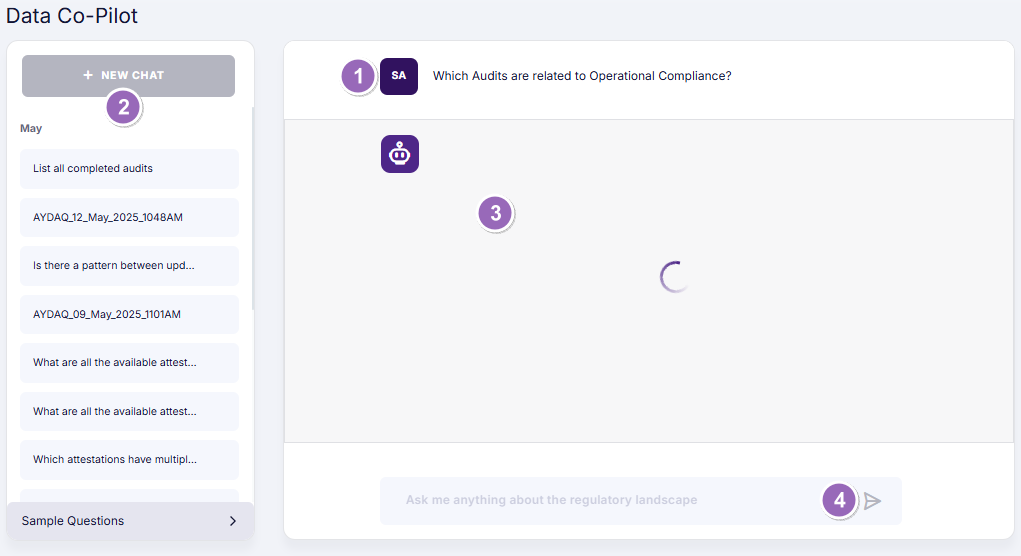1021x556 pixels.
Task: Click the 'Which Audits are related' question text
Action: click(x=582, y=76)
